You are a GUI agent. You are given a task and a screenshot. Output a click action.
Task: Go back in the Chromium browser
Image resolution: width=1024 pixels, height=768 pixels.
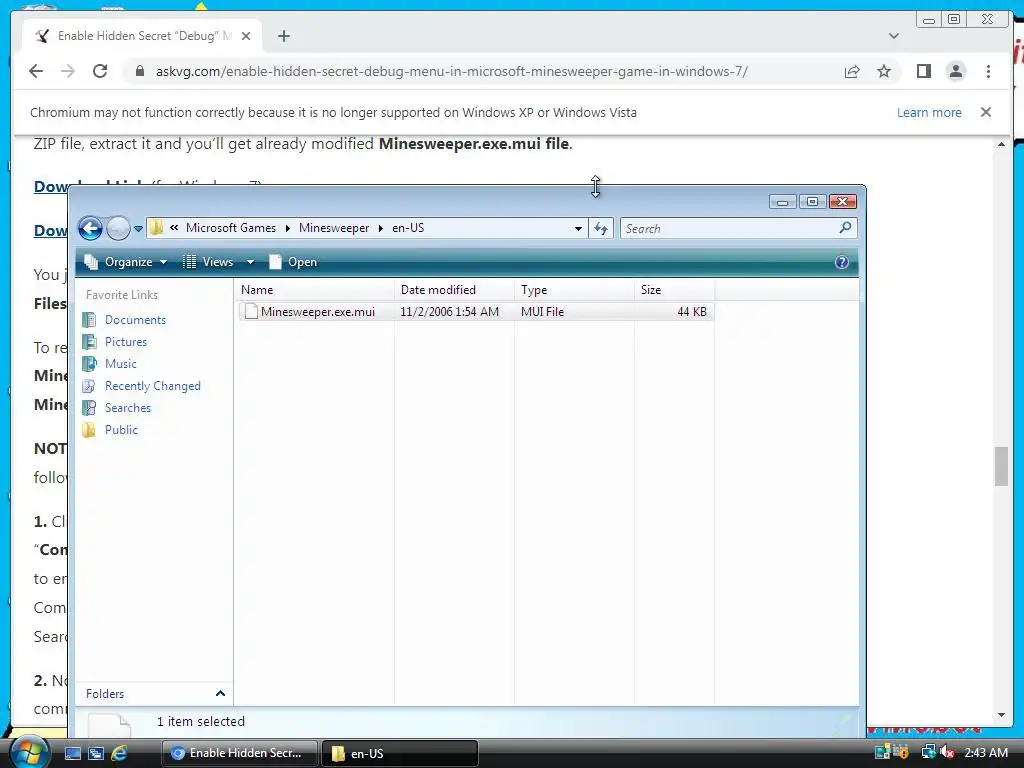[36, 71]
